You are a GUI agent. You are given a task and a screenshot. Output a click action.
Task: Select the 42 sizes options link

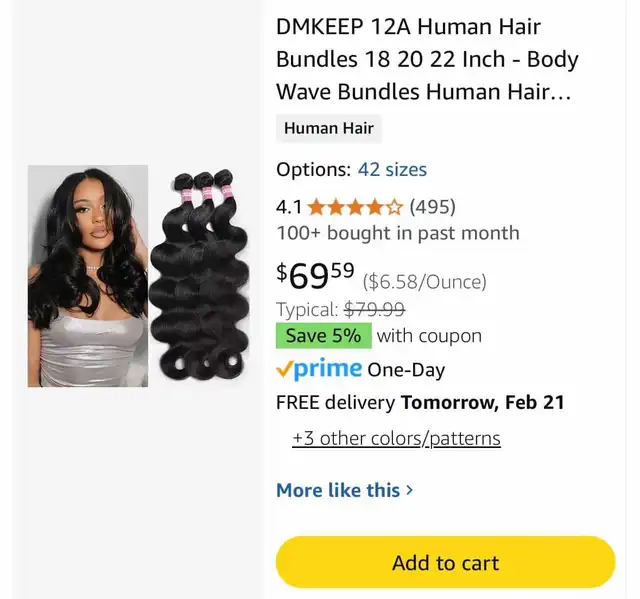pyautogui.click(x=392, y=169)
